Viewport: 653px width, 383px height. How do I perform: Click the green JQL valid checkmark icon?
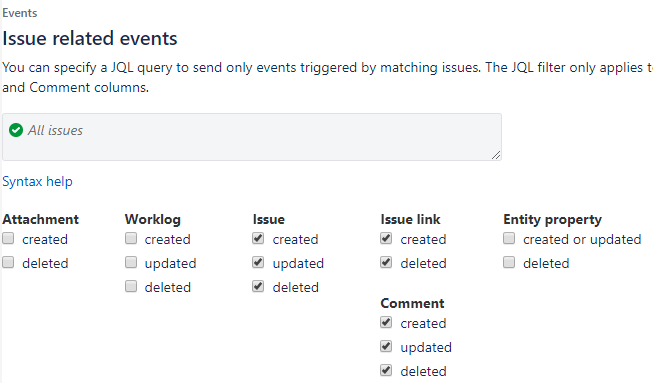pos(16,130)
